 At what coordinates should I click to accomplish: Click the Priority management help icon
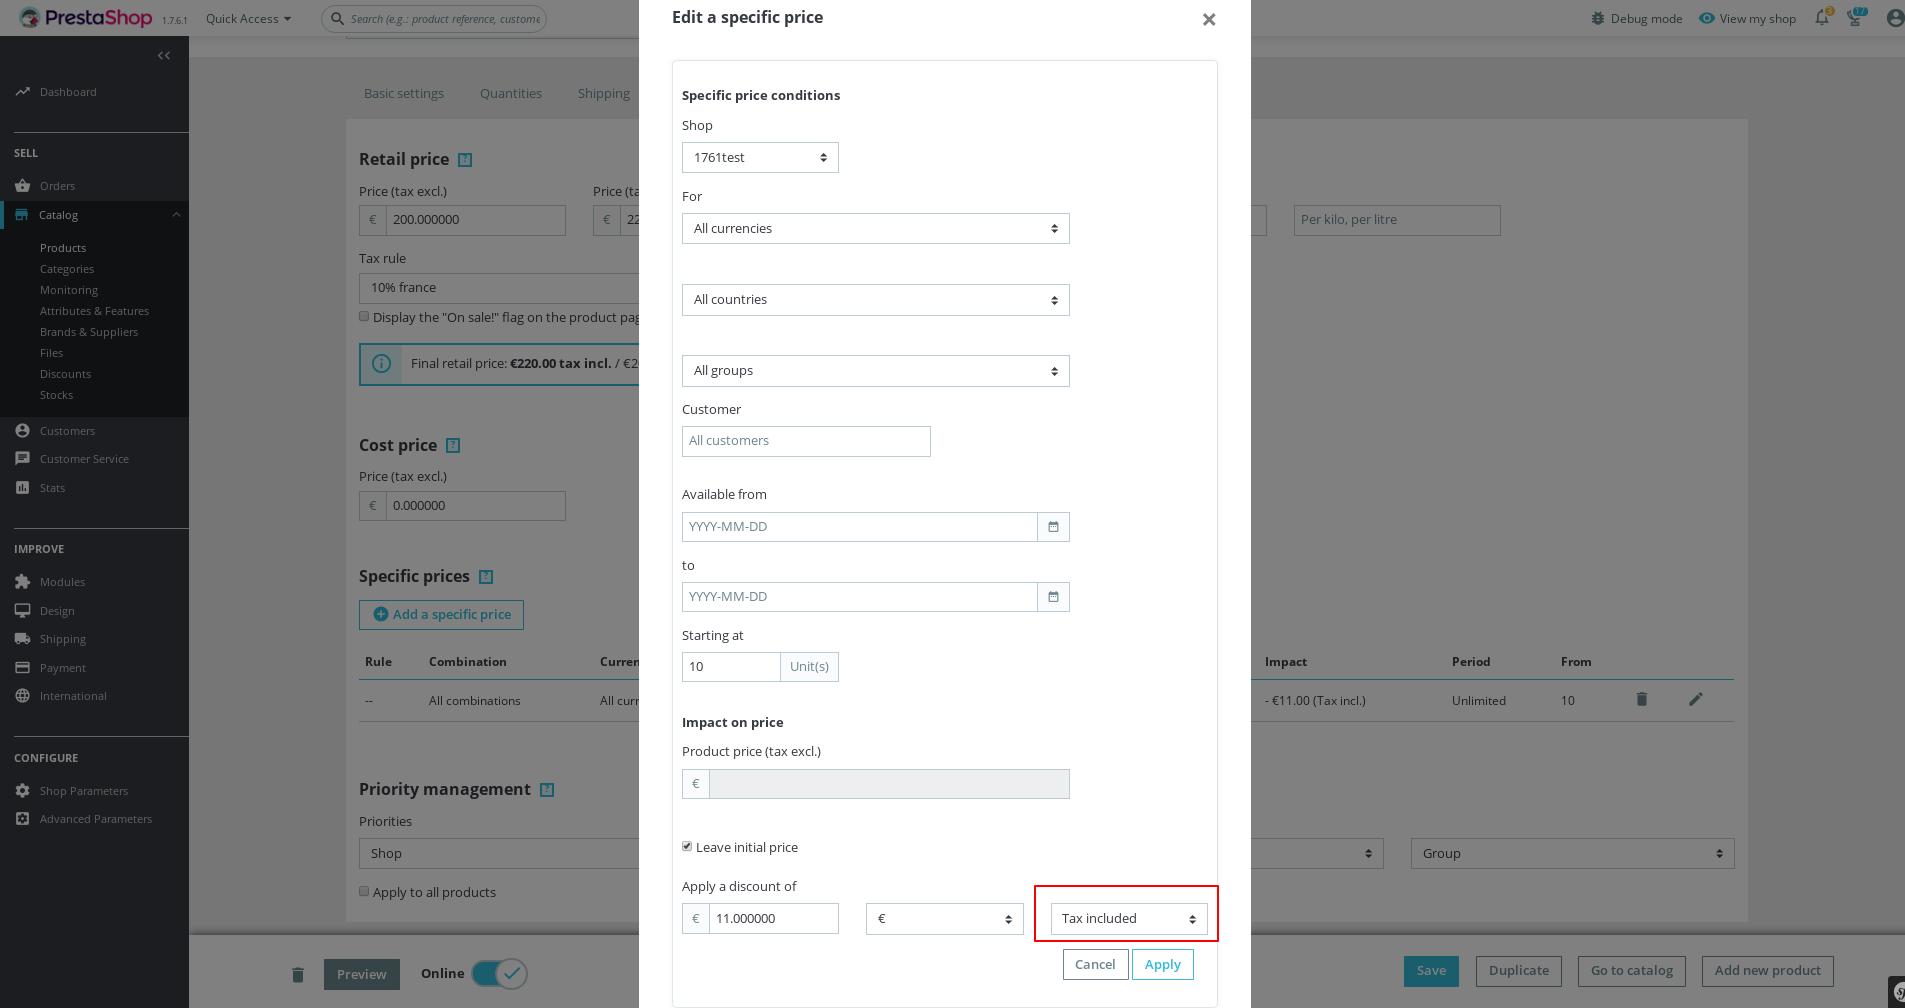pos(547,790)
